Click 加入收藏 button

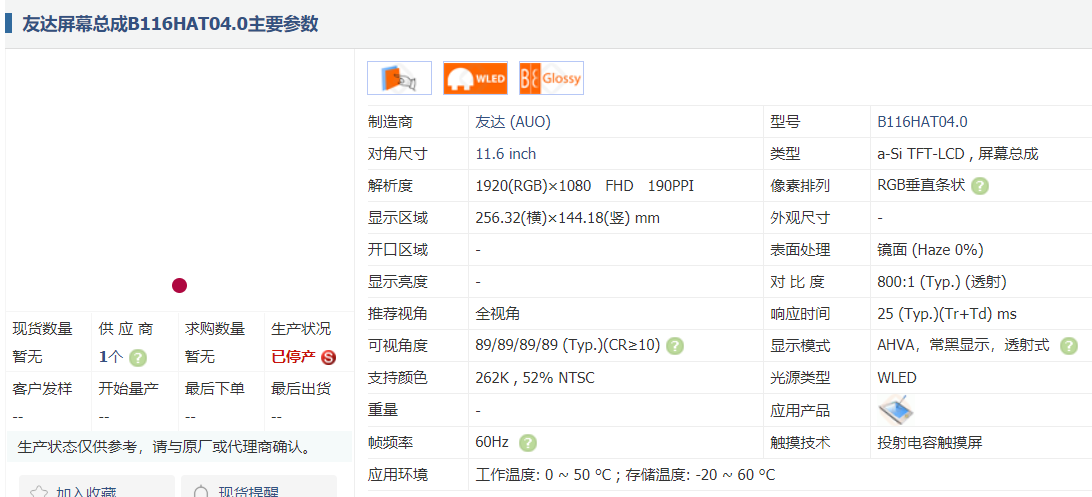pos(97,487)
